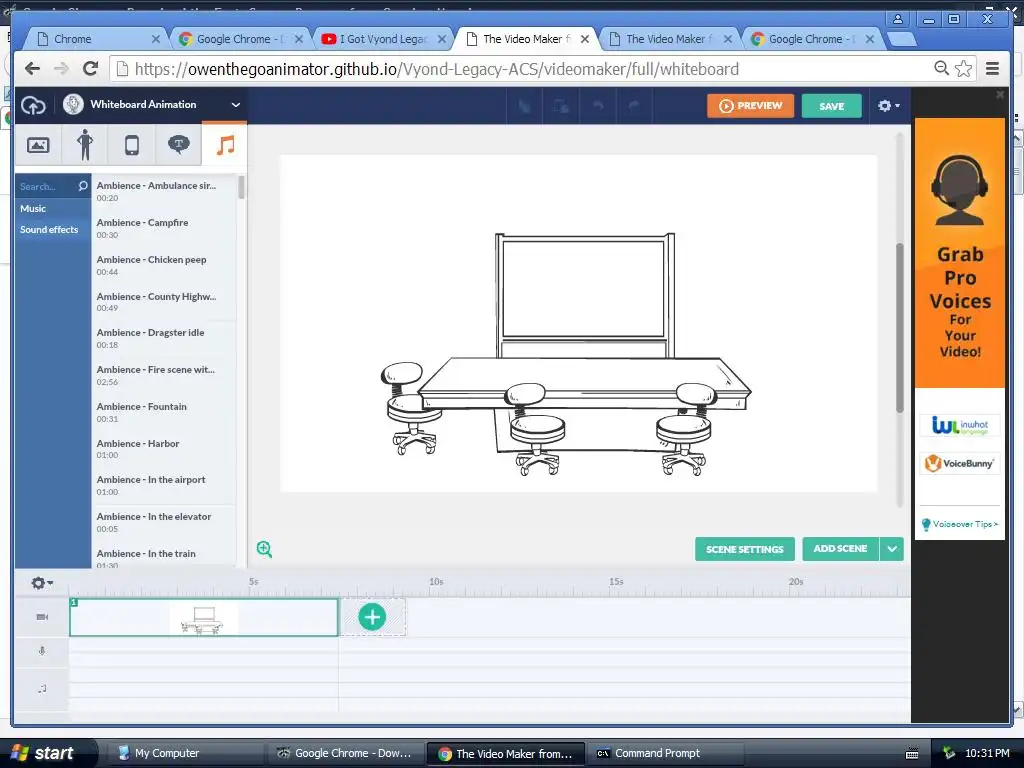Choose Ambience - In the train sound
The image size is (1024, 768).
point(163,556)
